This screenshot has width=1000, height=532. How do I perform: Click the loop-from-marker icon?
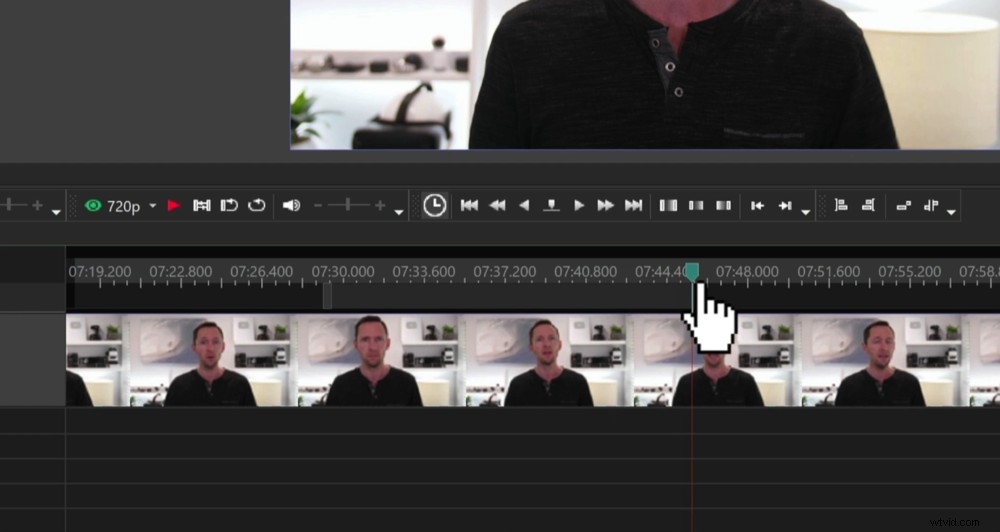[229, 205]
